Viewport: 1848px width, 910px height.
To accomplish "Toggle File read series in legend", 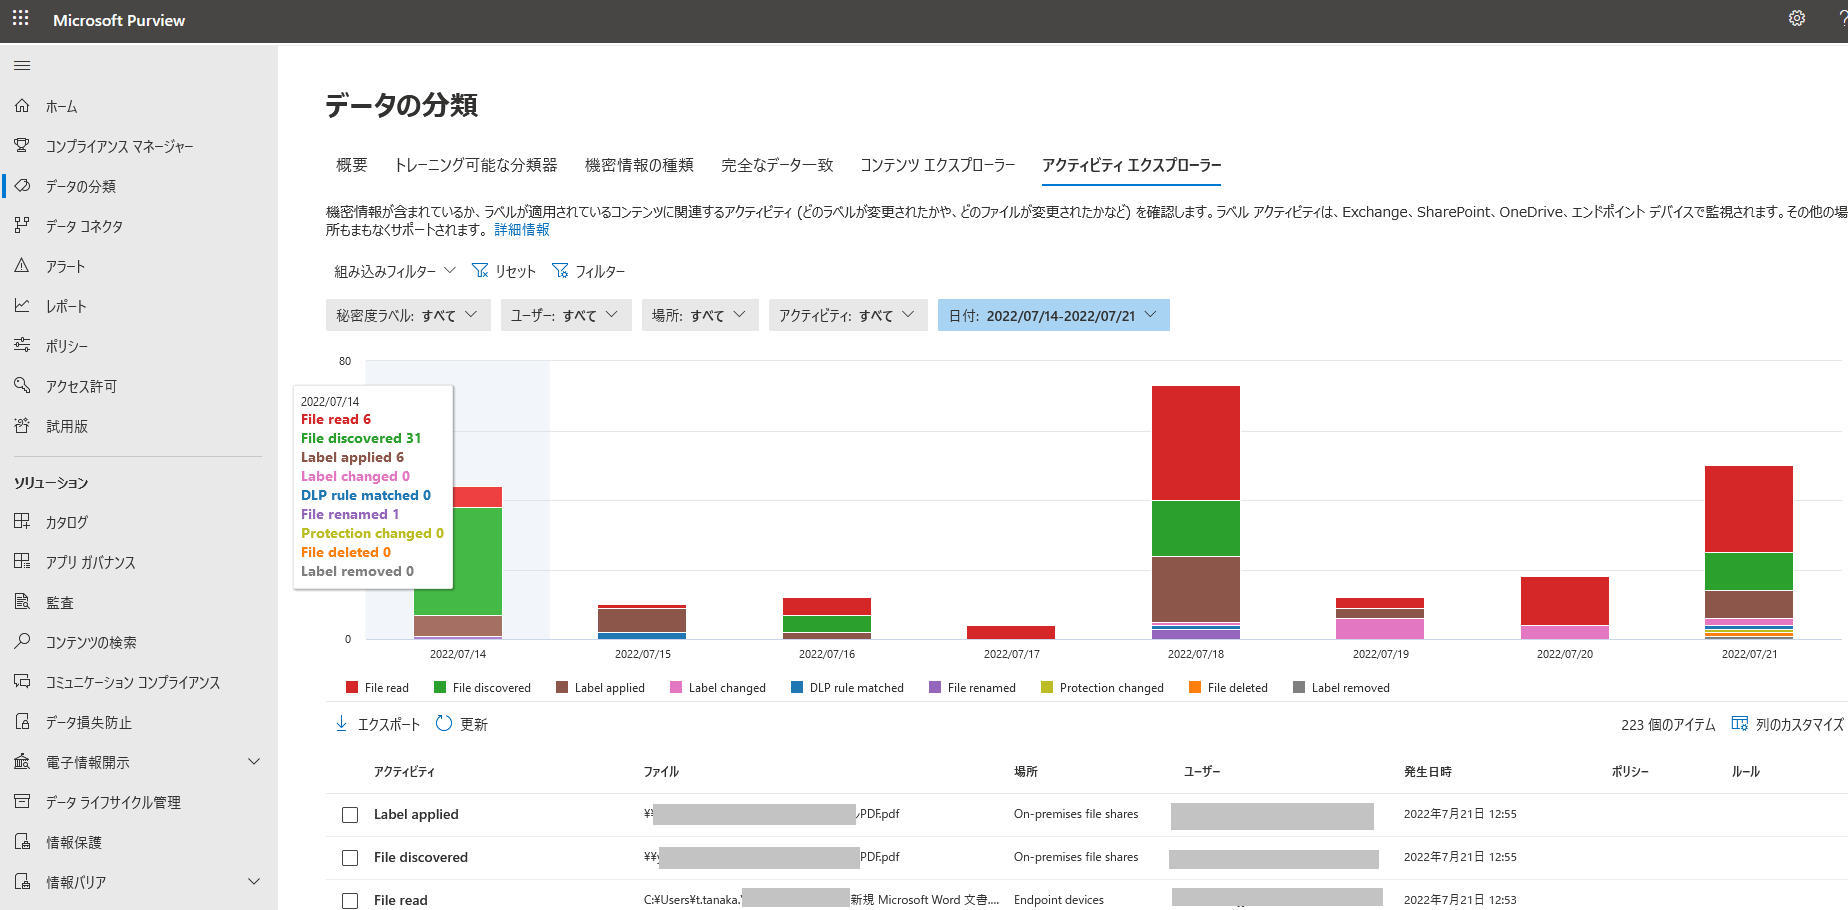I will click(x=377, y=688).
